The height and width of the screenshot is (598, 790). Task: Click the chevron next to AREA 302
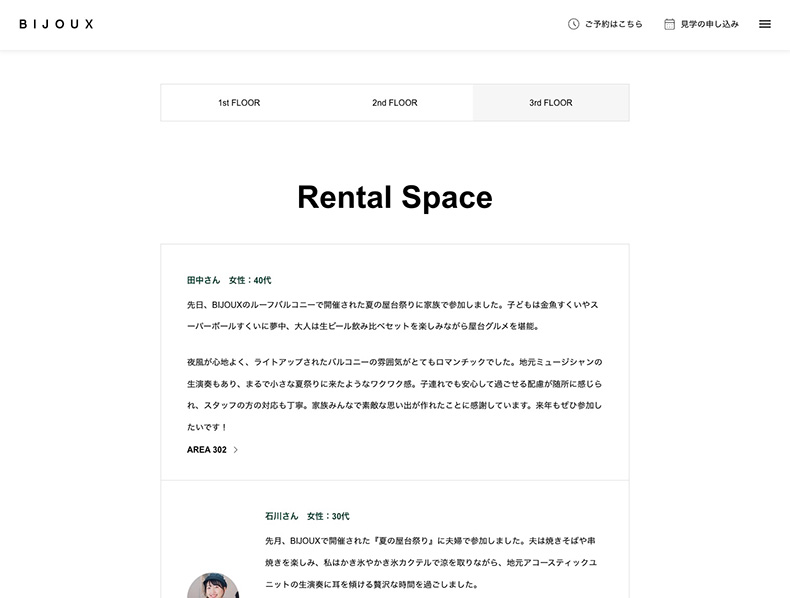235,450
